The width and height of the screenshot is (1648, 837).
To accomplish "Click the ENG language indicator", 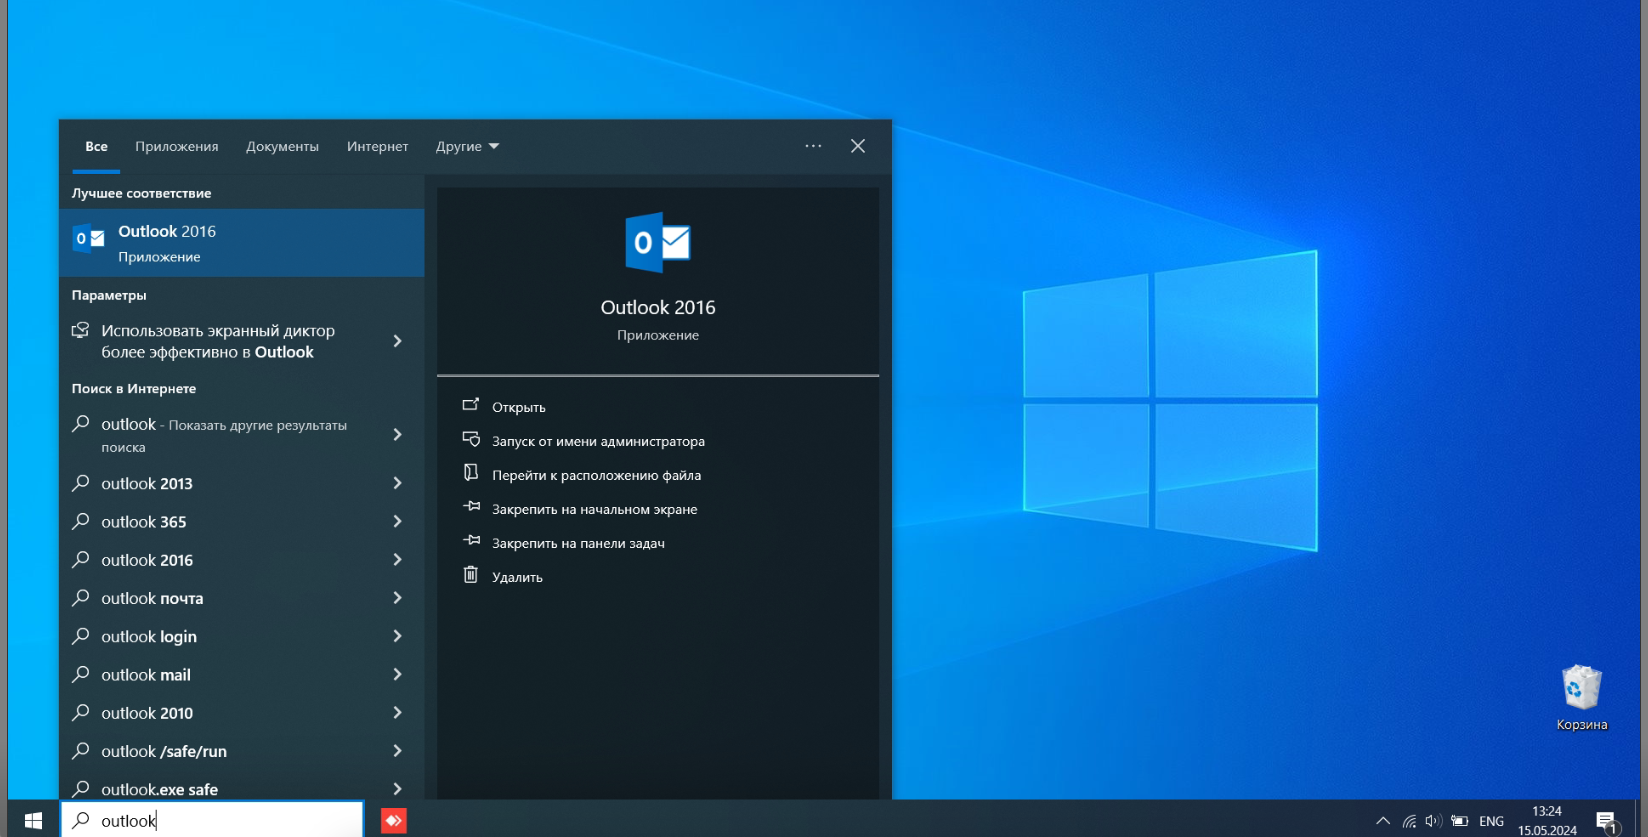I will [1491, 821].
